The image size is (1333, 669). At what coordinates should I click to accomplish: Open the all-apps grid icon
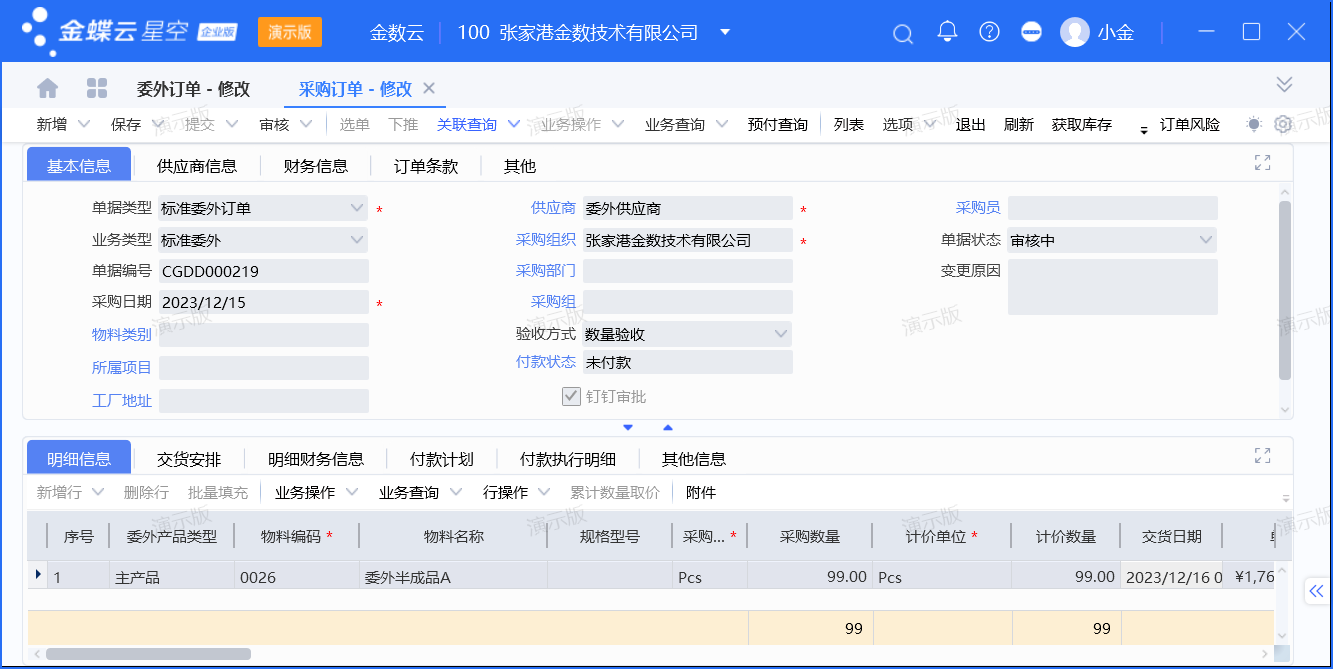click(x=97, y=88)
